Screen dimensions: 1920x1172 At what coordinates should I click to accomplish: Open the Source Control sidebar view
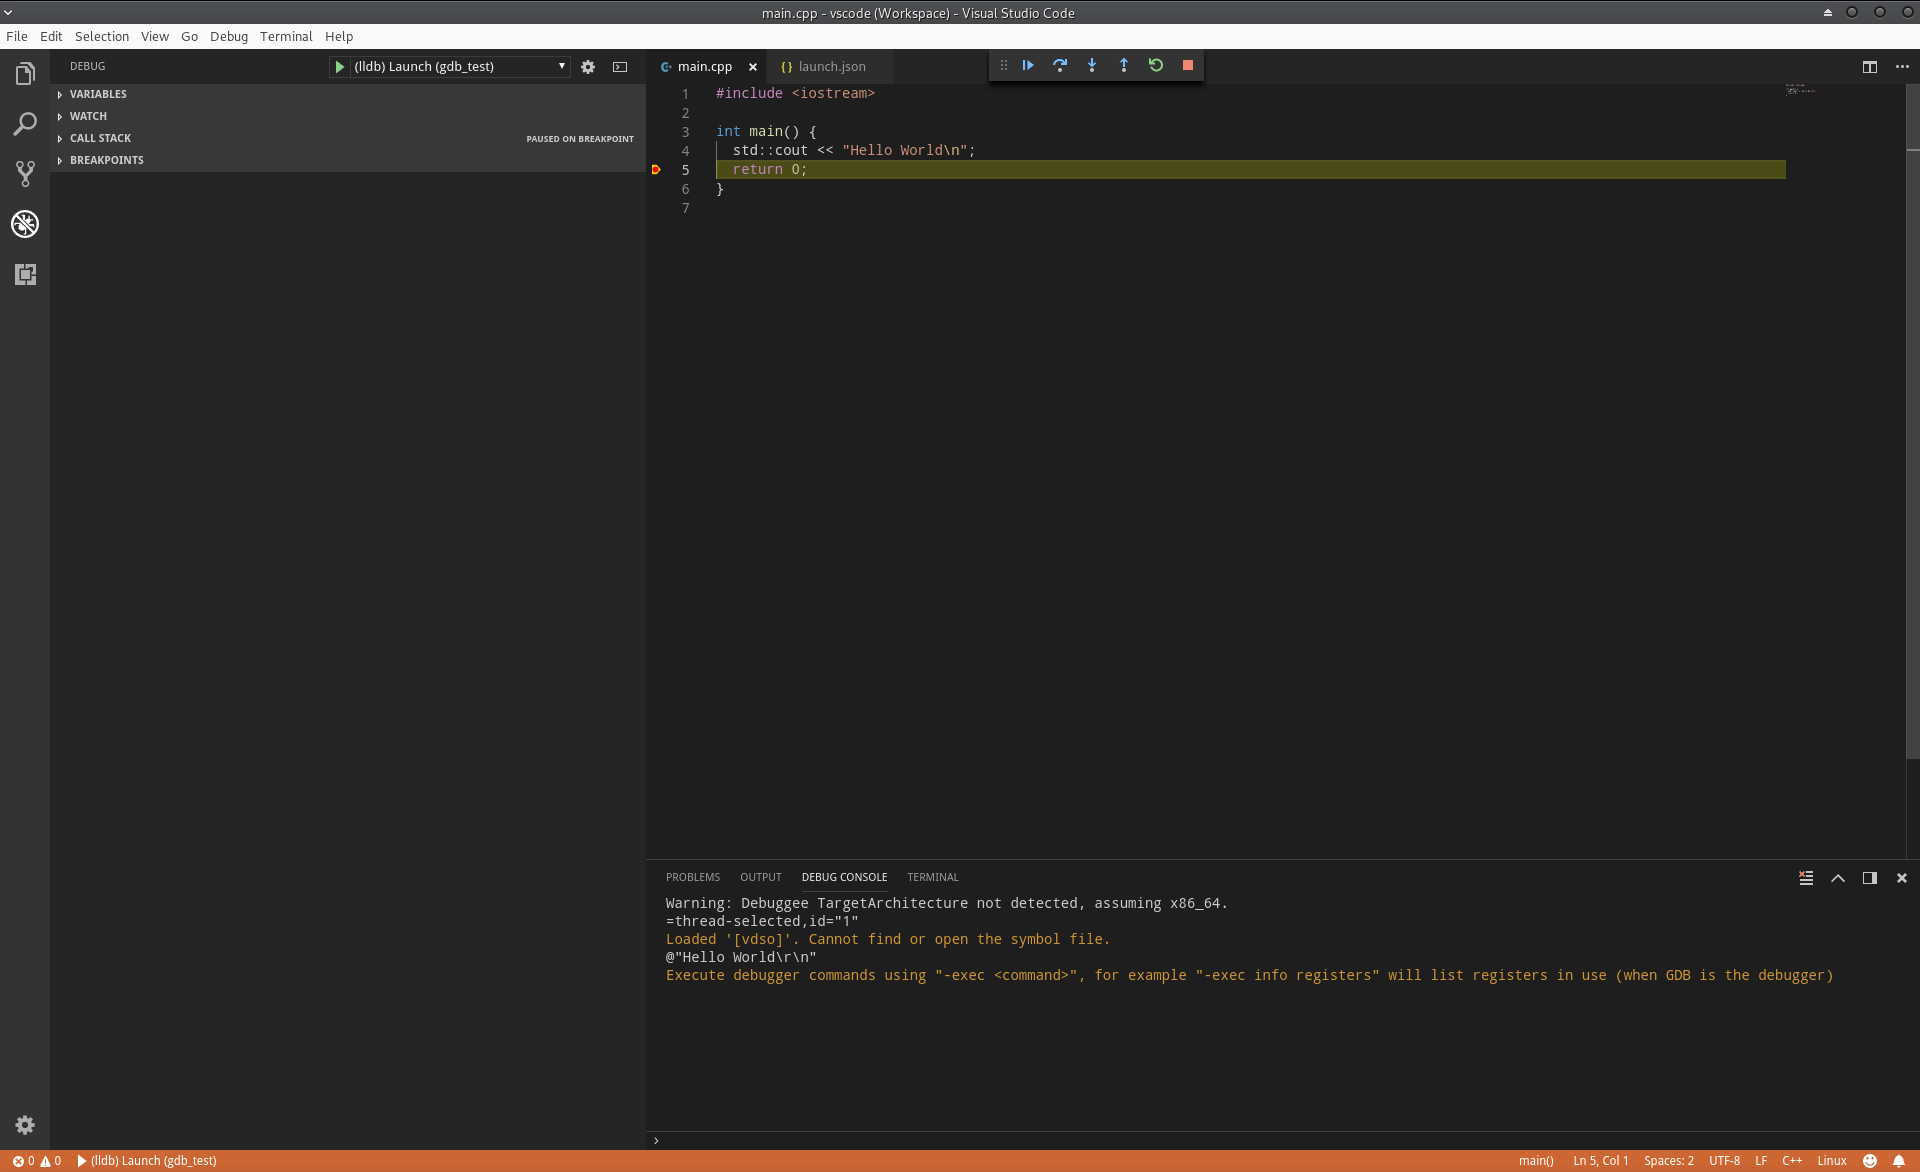25,174
